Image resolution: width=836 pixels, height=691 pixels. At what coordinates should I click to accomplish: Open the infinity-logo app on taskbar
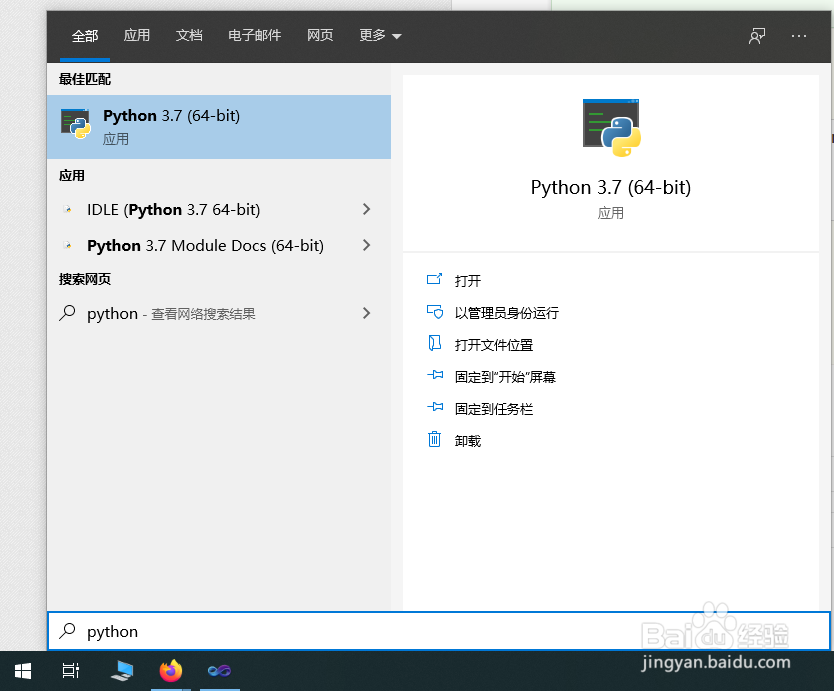pyautogui.click(x=219, y=671)
